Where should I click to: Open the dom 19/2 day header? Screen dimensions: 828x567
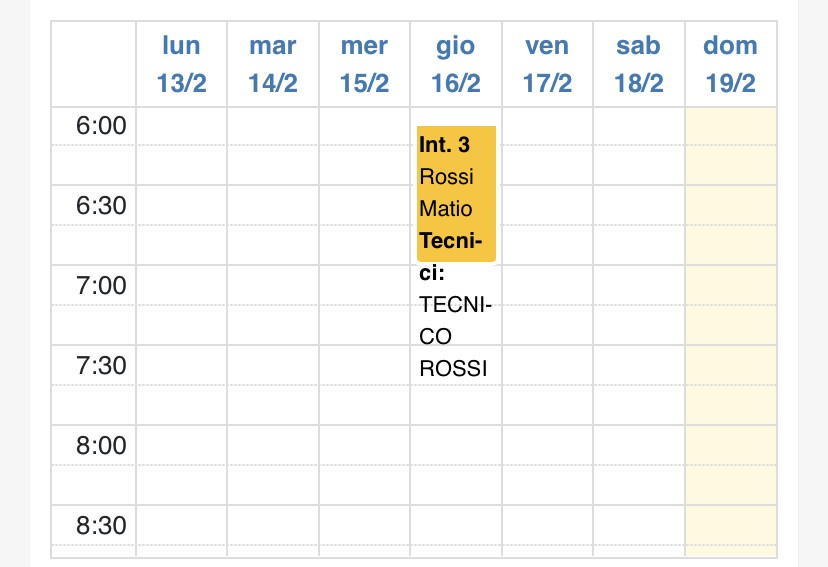coord(730,64)
